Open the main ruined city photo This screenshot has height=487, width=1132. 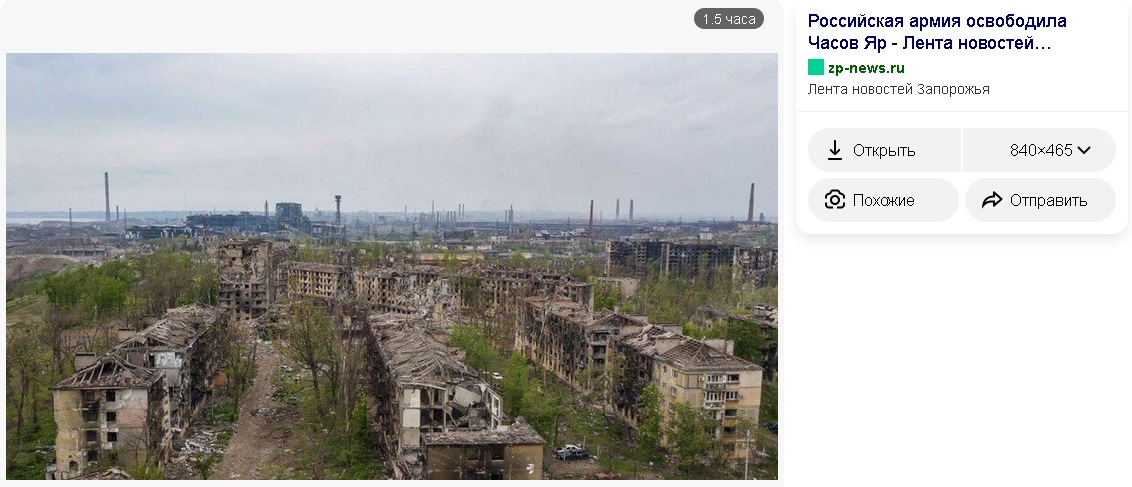[392, 266]
